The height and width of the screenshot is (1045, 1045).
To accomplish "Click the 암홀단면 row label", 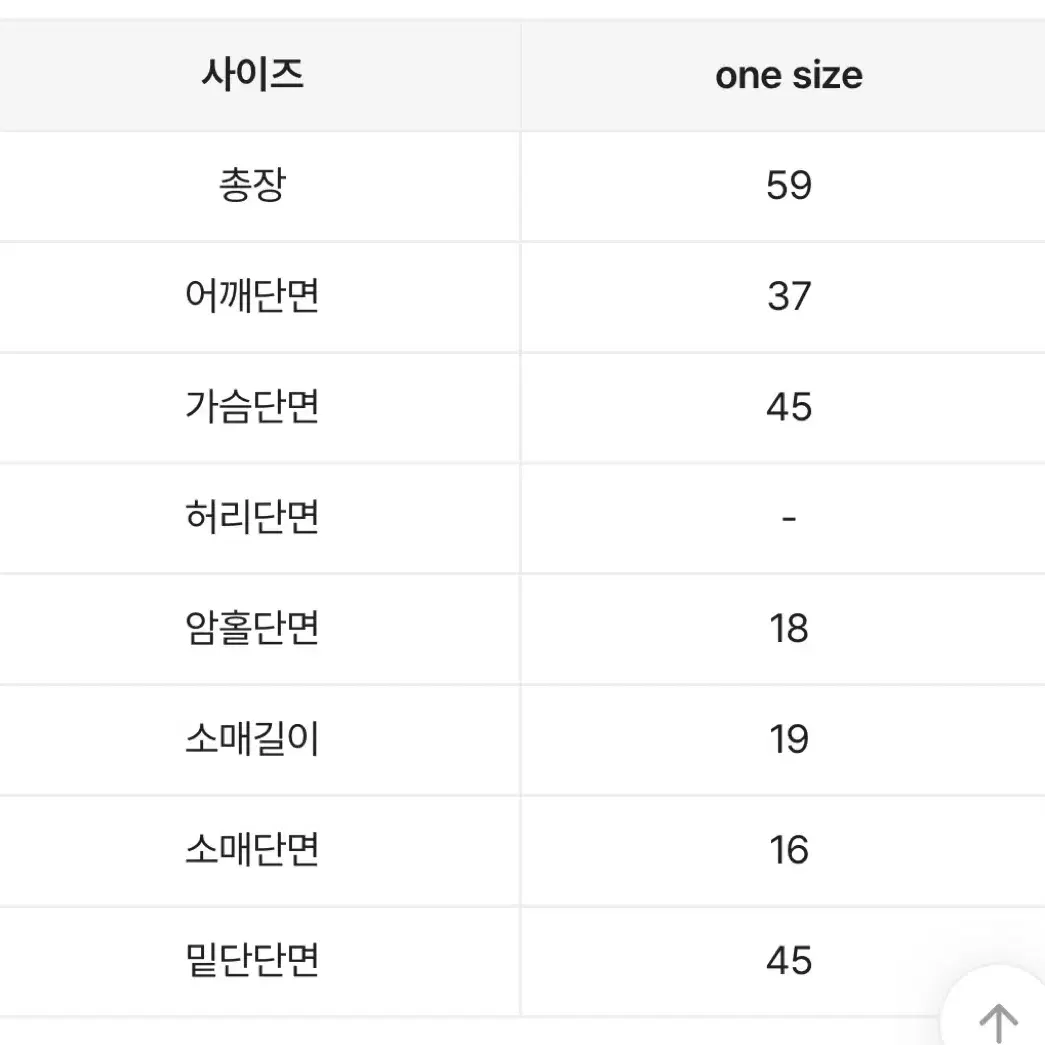I will coord(253,628).
